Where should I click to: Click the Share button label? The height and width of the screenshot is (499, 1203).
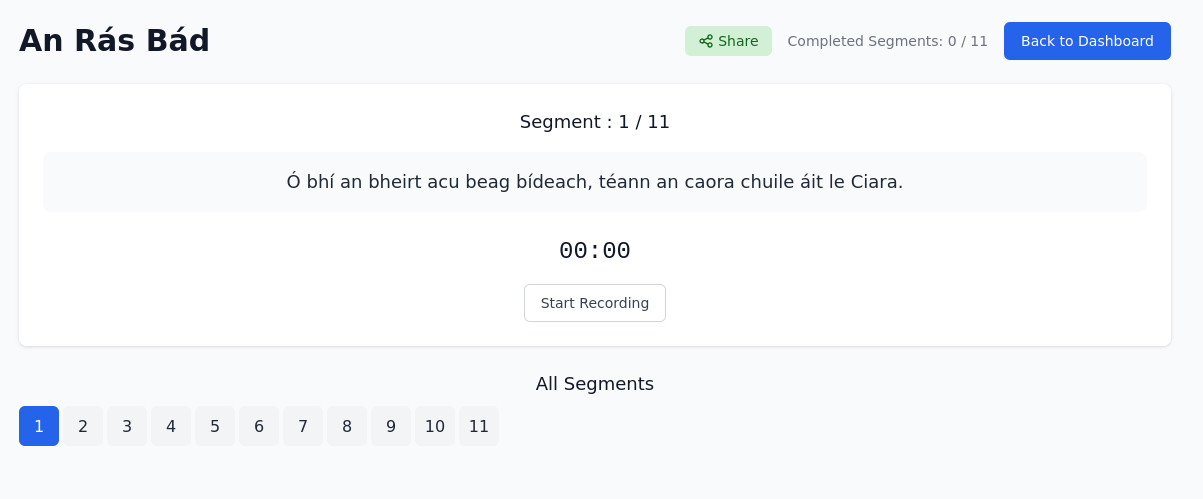pos(738,41)
